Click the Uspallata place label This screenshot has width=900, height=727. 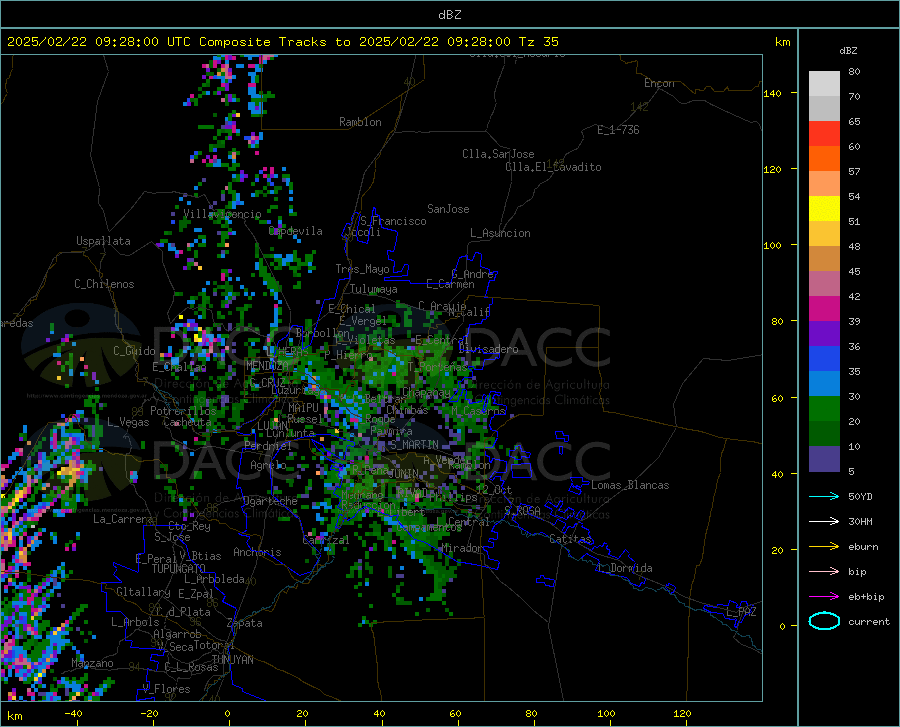click(x=103, y=241)
